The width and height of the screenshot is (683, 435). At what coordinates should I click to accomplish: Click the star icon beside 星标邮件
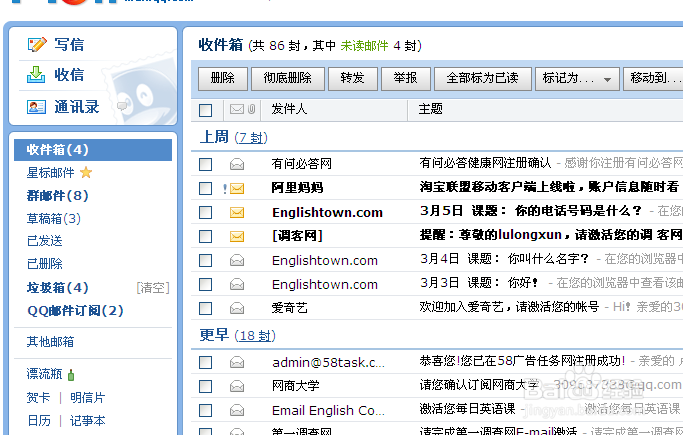point(86,172)
